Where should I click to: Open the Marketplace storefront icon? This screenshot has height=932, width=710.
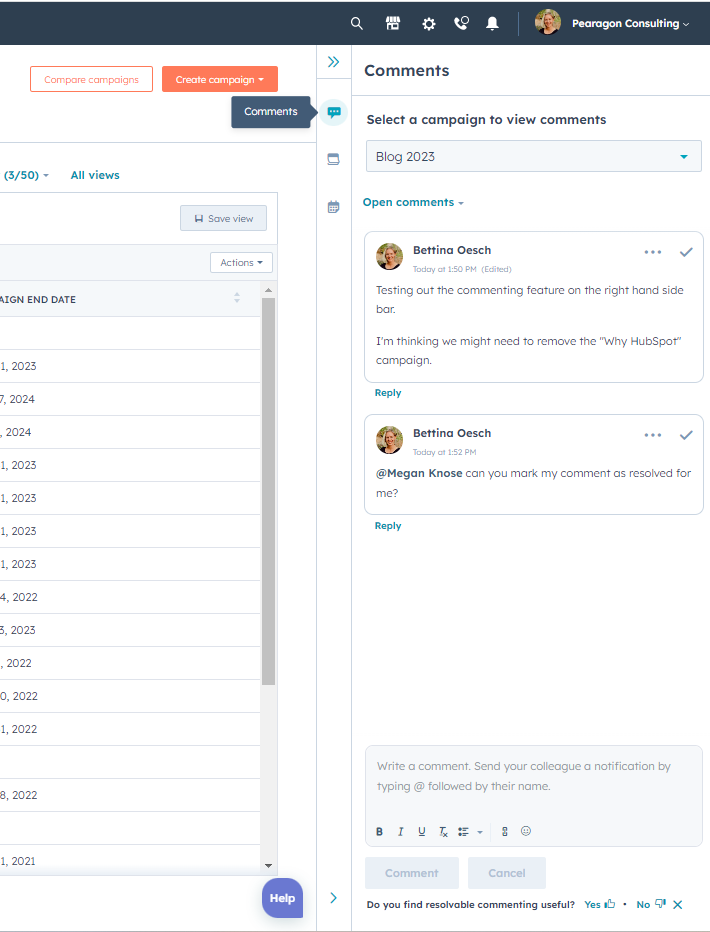[x=393, y=23]
